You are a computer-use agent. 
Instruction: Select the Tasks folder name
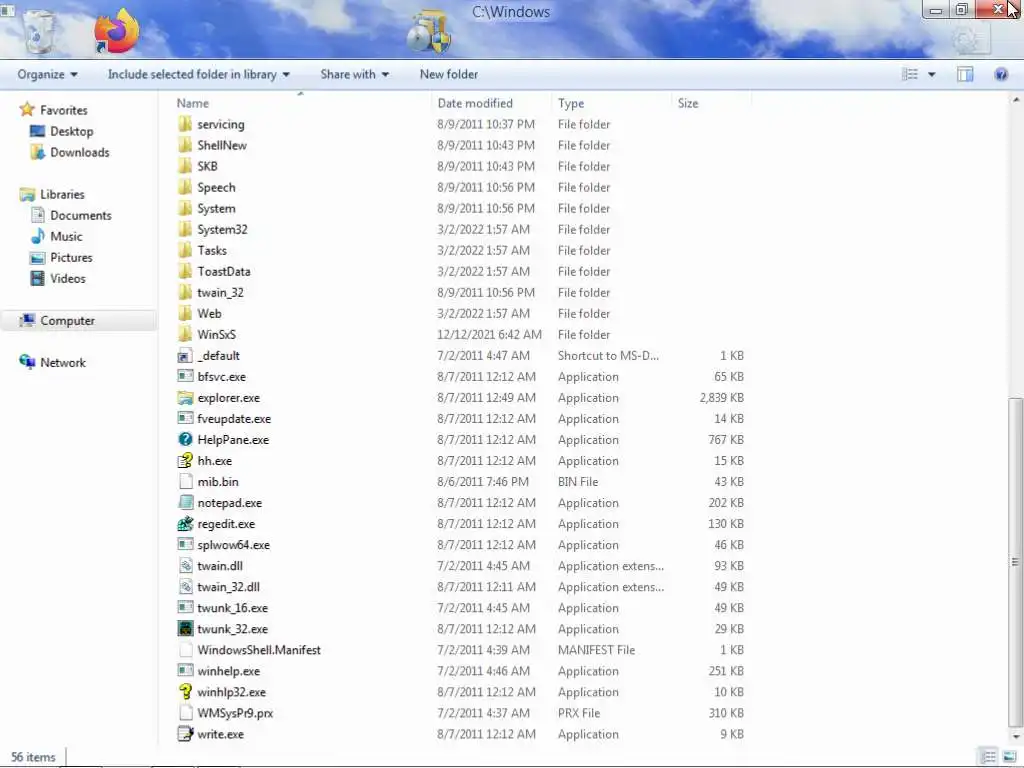212,250
